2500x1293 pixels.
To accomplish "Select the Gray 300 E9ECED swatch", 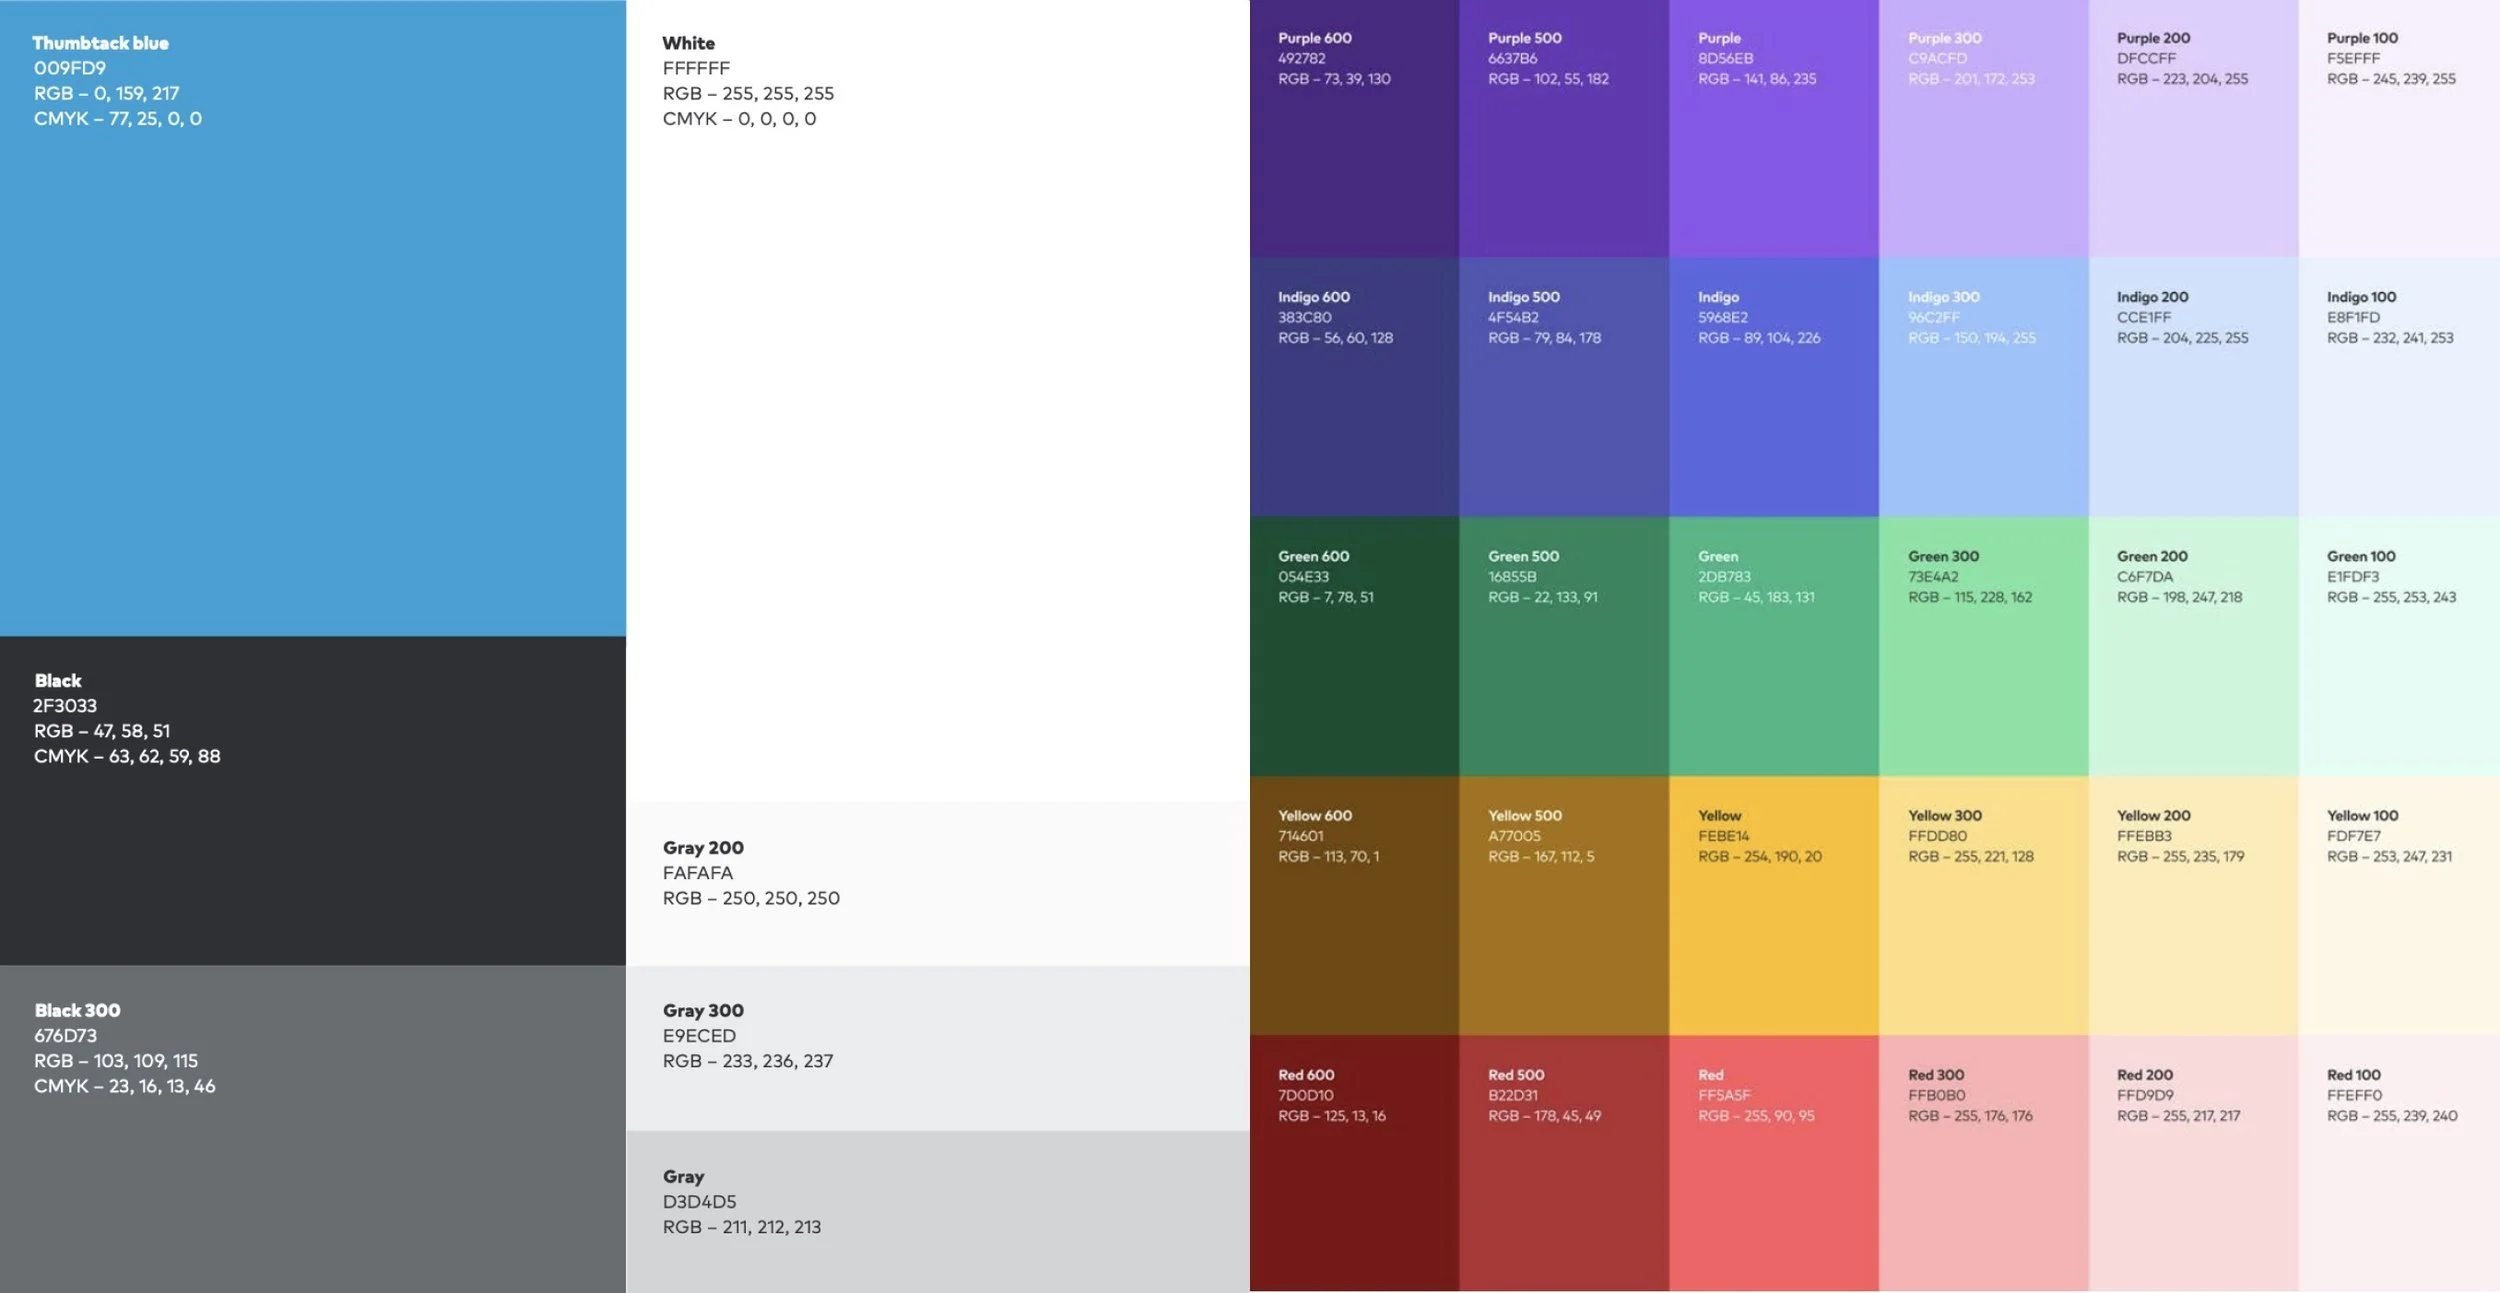I will (x=937, y=1047).
